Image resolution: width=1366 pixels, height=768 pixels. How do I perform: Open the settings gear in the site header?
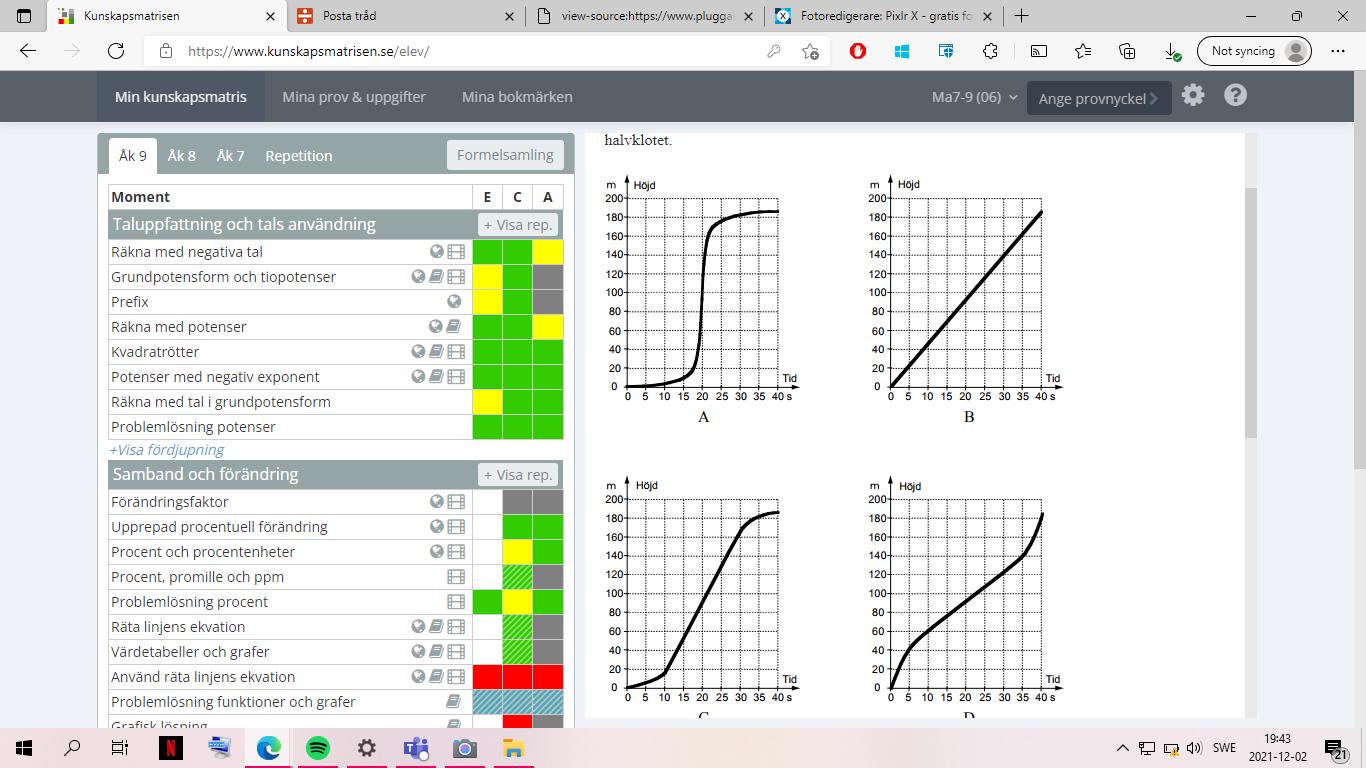1193,96
